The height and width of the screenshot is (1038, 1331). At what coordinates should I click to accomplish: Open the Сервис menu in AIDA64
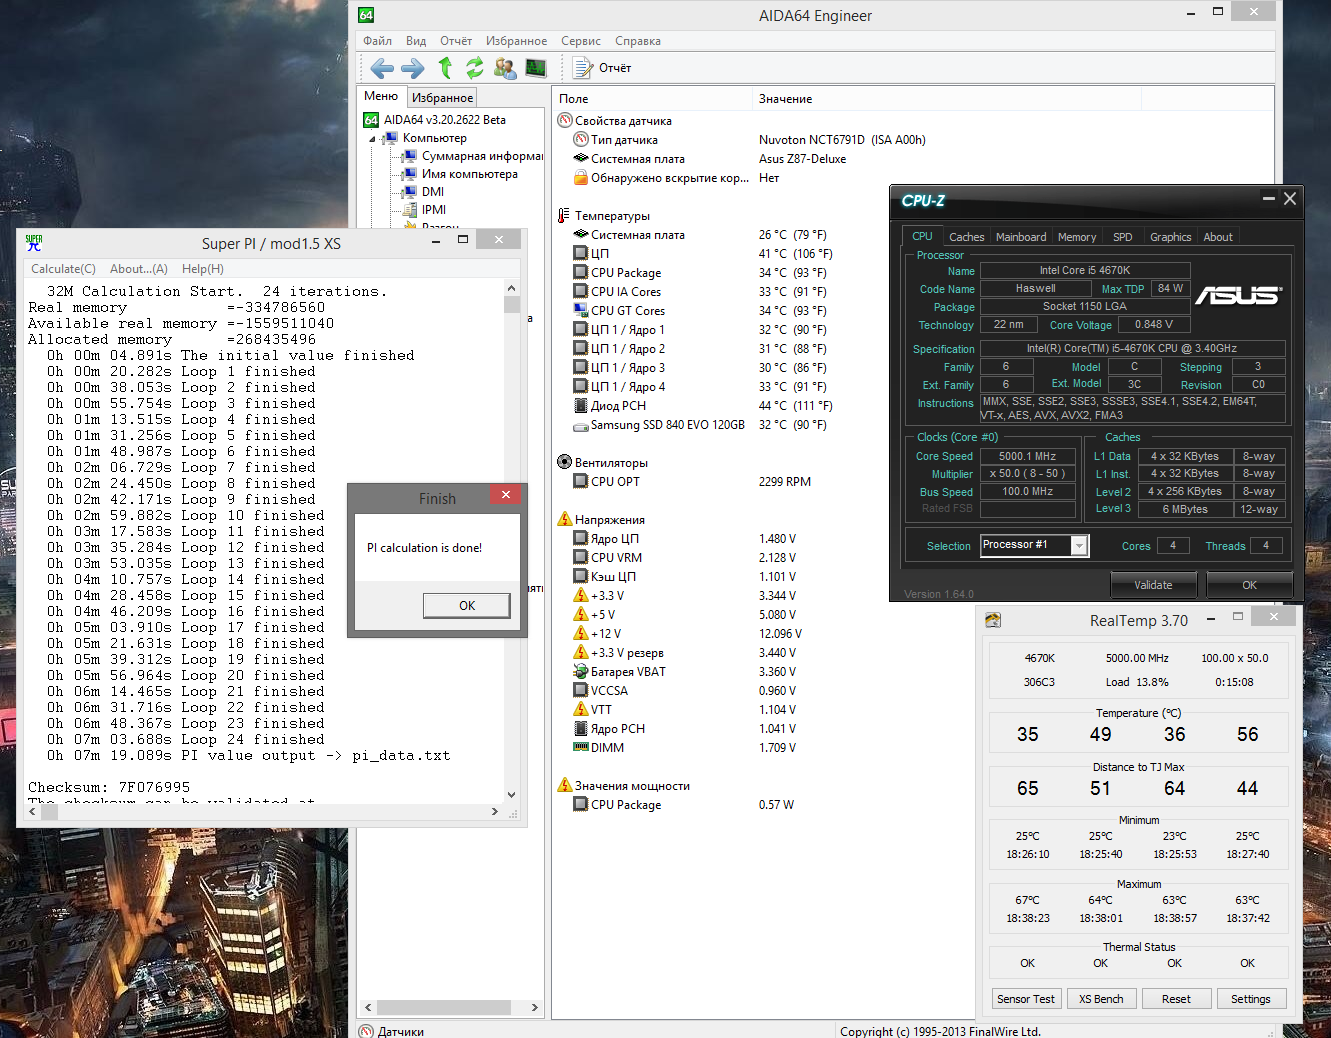tap(580, 41)
